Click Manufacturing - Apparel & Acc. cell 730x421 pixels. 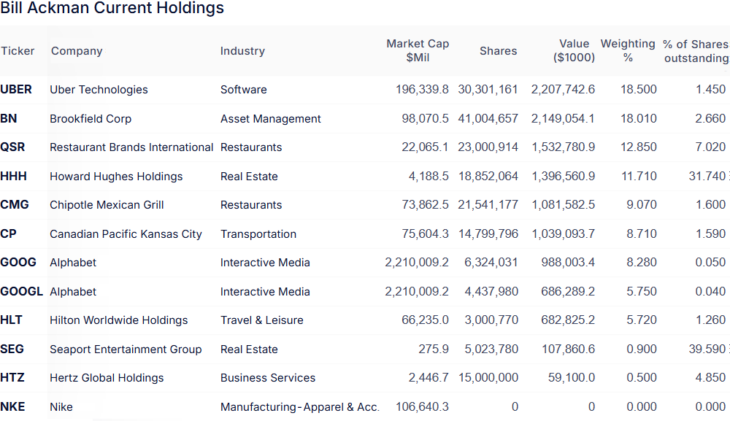[x=300, y=407]
